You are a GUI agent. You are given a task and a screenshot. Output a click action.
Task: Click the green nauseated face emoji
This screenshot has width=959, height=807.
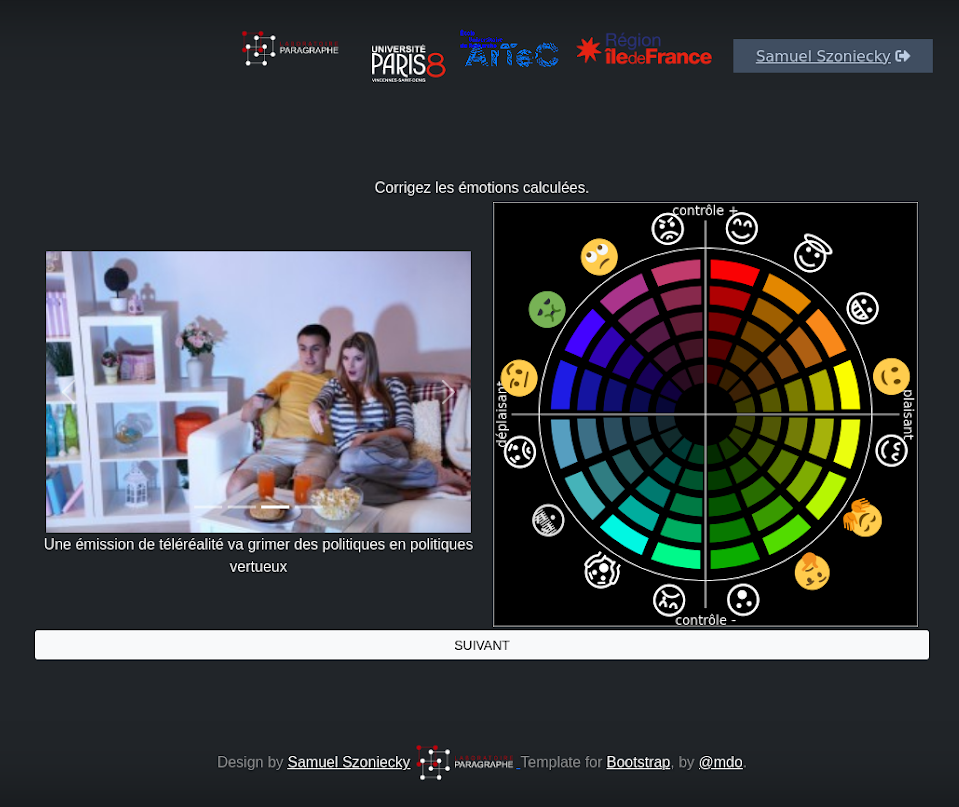pos(547,309)
